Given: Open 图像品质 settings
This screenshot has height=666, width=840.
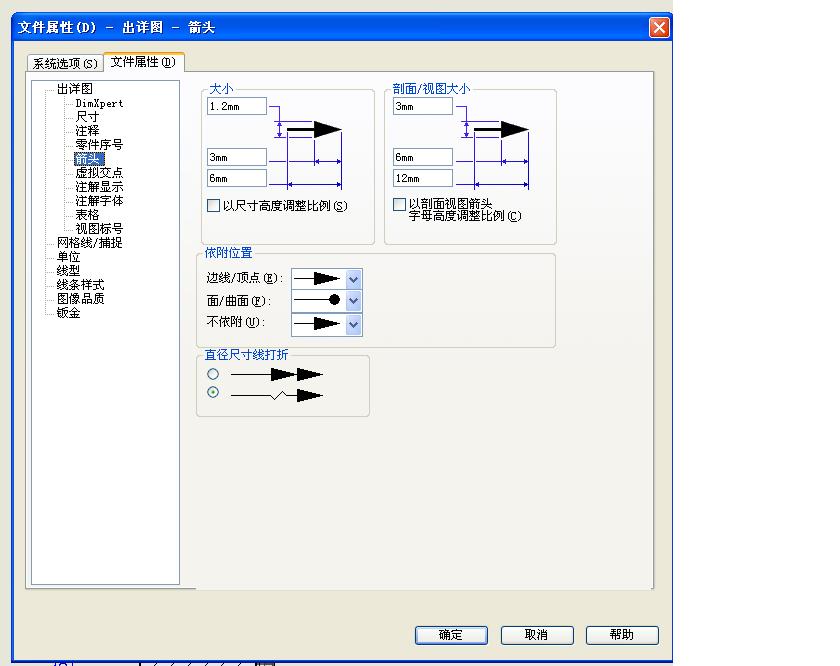Looking at the screenshot, I should coord(80,298).
